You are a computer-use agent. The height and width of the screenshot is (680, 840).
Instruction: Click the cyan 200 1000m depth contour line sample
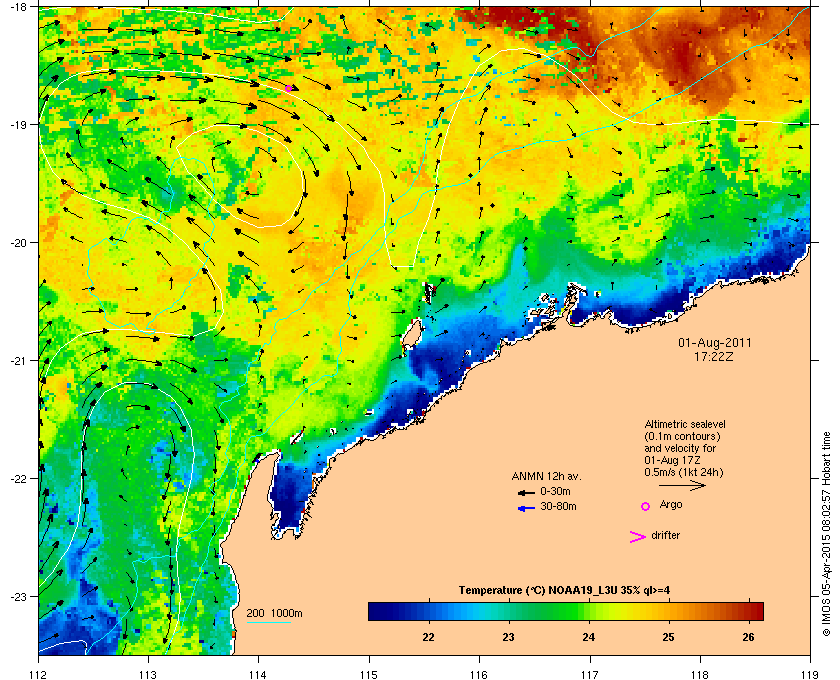pos(268,623)
